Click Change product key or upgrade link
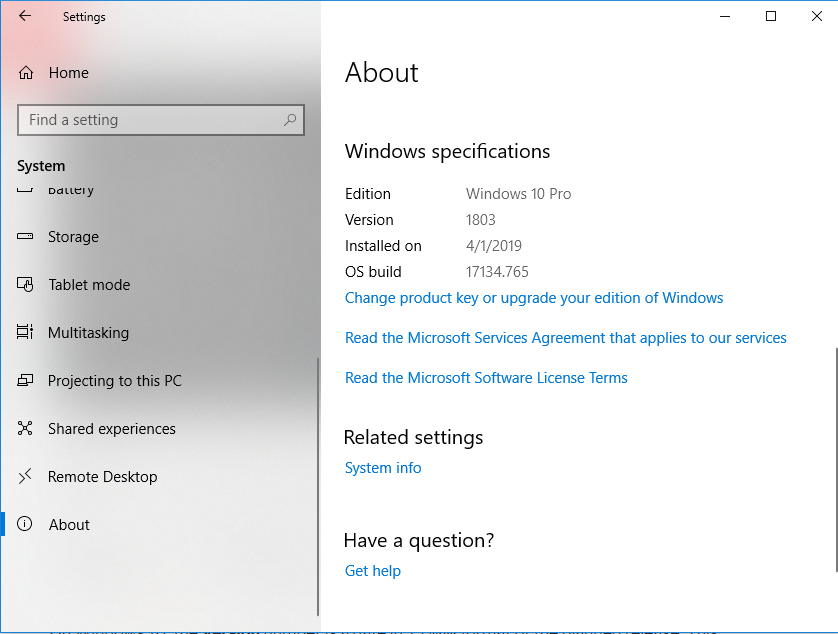The width and height of the screenshot is (838, 634). coord(534,298)
